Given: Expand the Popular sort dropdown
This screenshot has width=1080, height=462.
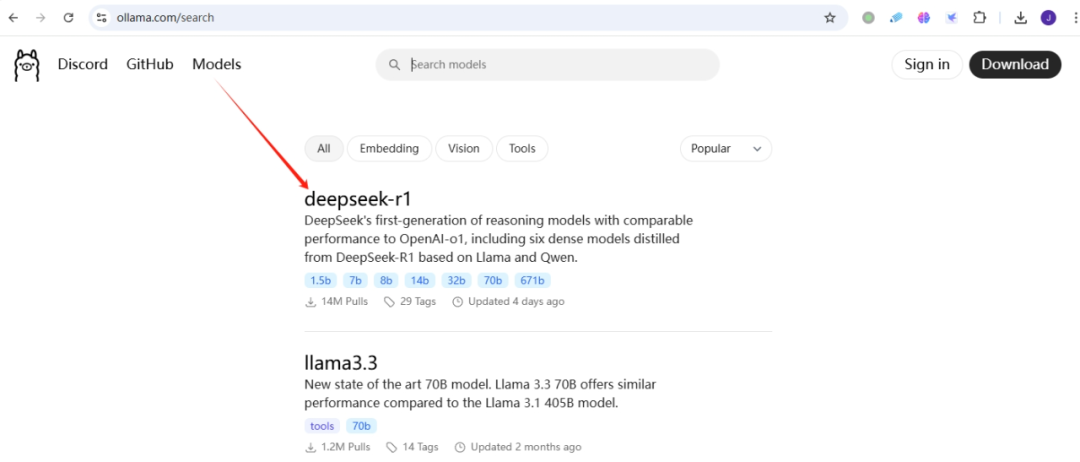Looking at the screenshot, I should (725, 148).
